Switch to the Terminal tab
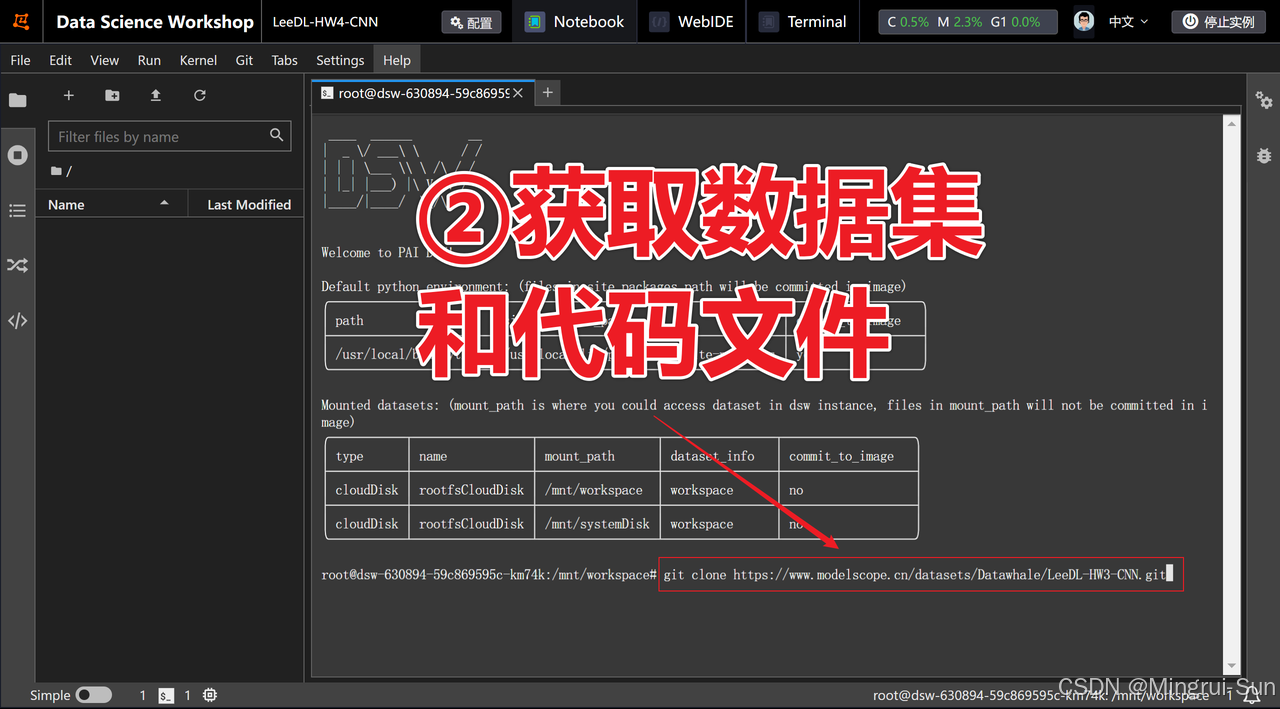This screenshot has width=1280, height=709. tap(803, 21)
